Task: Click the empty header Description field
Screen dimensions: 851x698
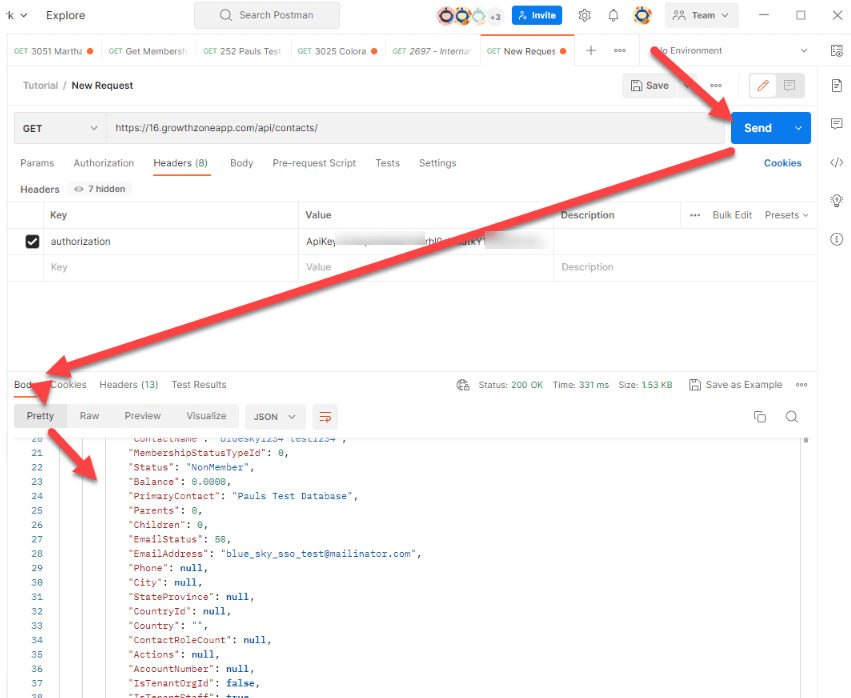Action: point(685,267)
